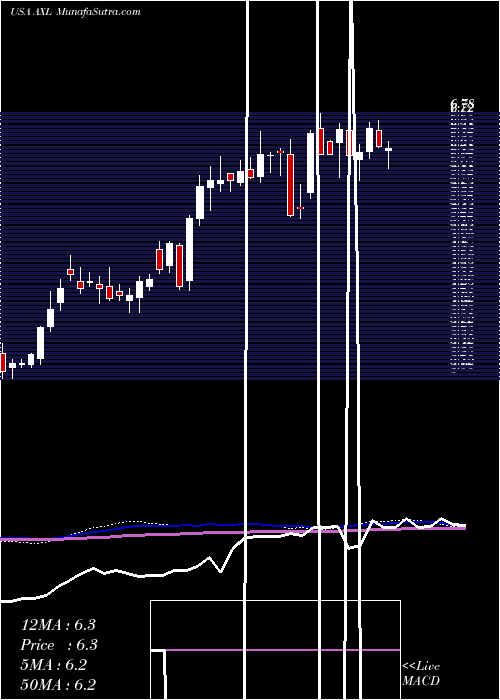
Task: Click the top price axis label 6.78
Action: (x=462, y=105)
